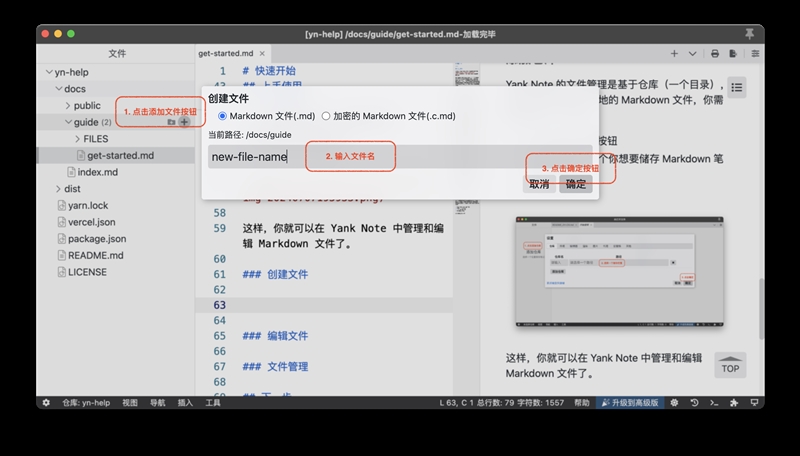
Task: Toggle the outline list icon in the preview
Action: point(736,88)
